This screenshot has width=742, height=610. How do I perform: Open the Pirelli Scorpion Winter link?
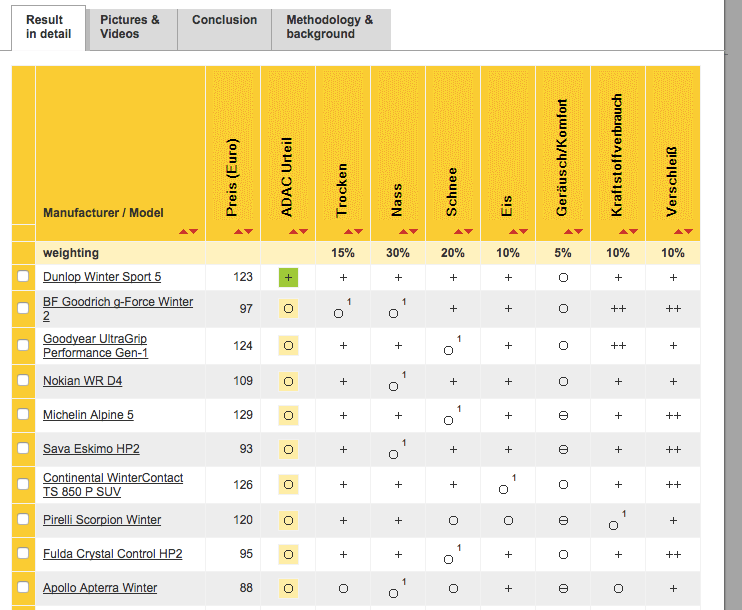[x=102, y=520]
